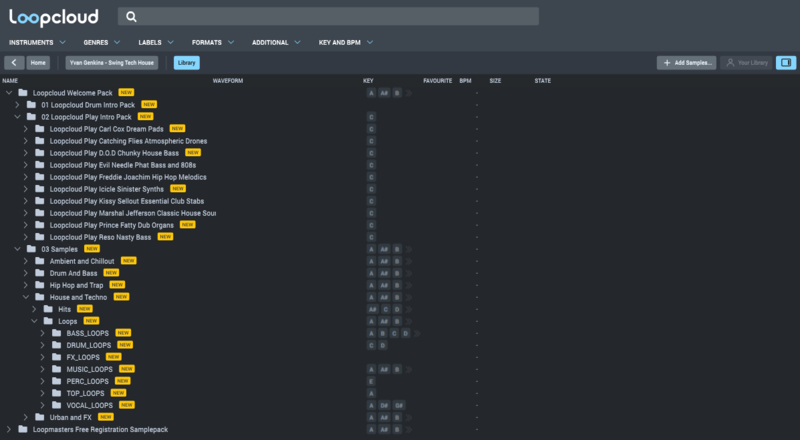Screen dimensions: 800x440
Task: Click folder icon of Loopmasters Free Registration Samplepack
Action: [x=23, y=429]
